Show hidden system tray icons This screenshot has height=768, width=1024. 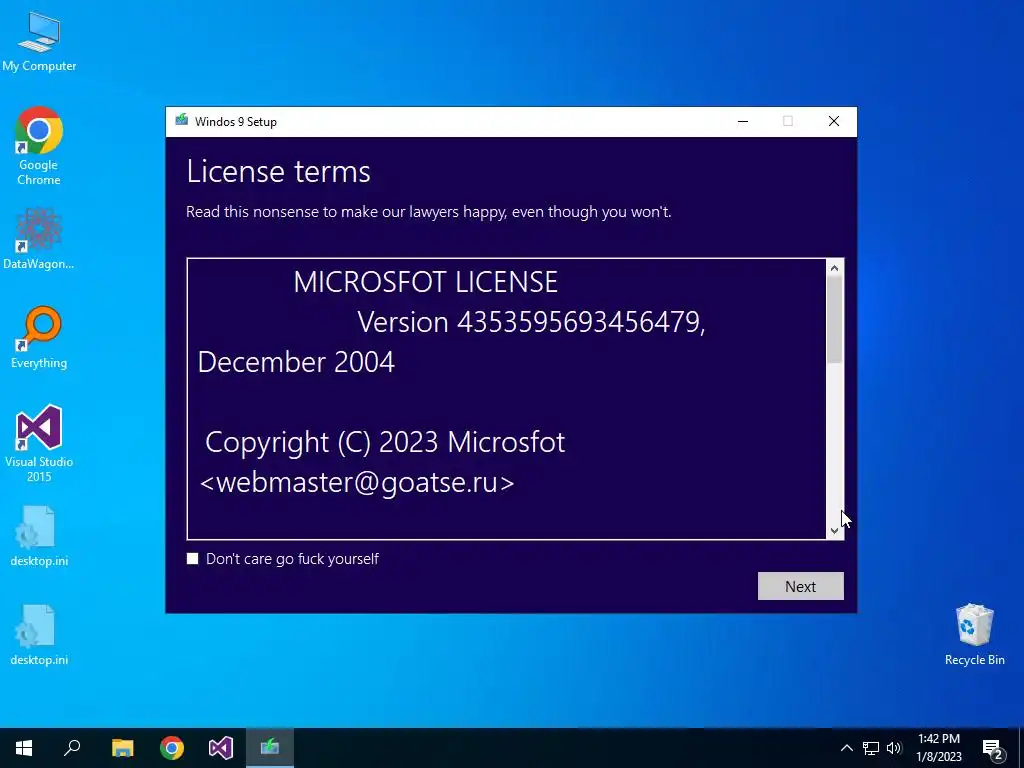(x=846, y=748)
